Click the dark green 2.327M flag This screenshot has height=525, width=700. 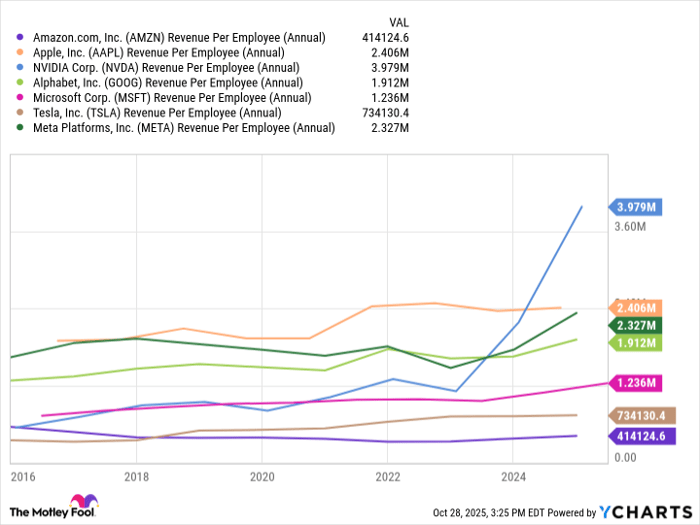pyautogui.click(x=635, y=325)
